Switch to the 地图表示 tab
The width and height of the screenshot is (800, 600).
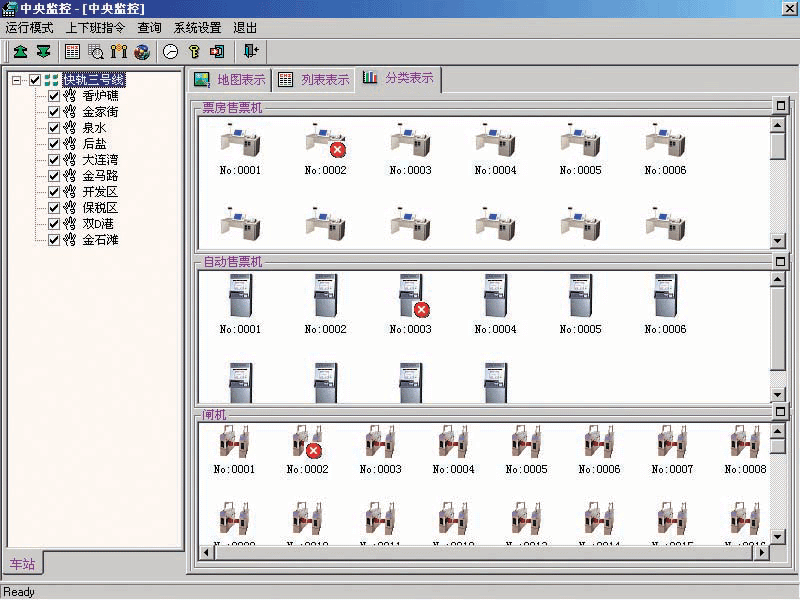[x=230, y=79]
